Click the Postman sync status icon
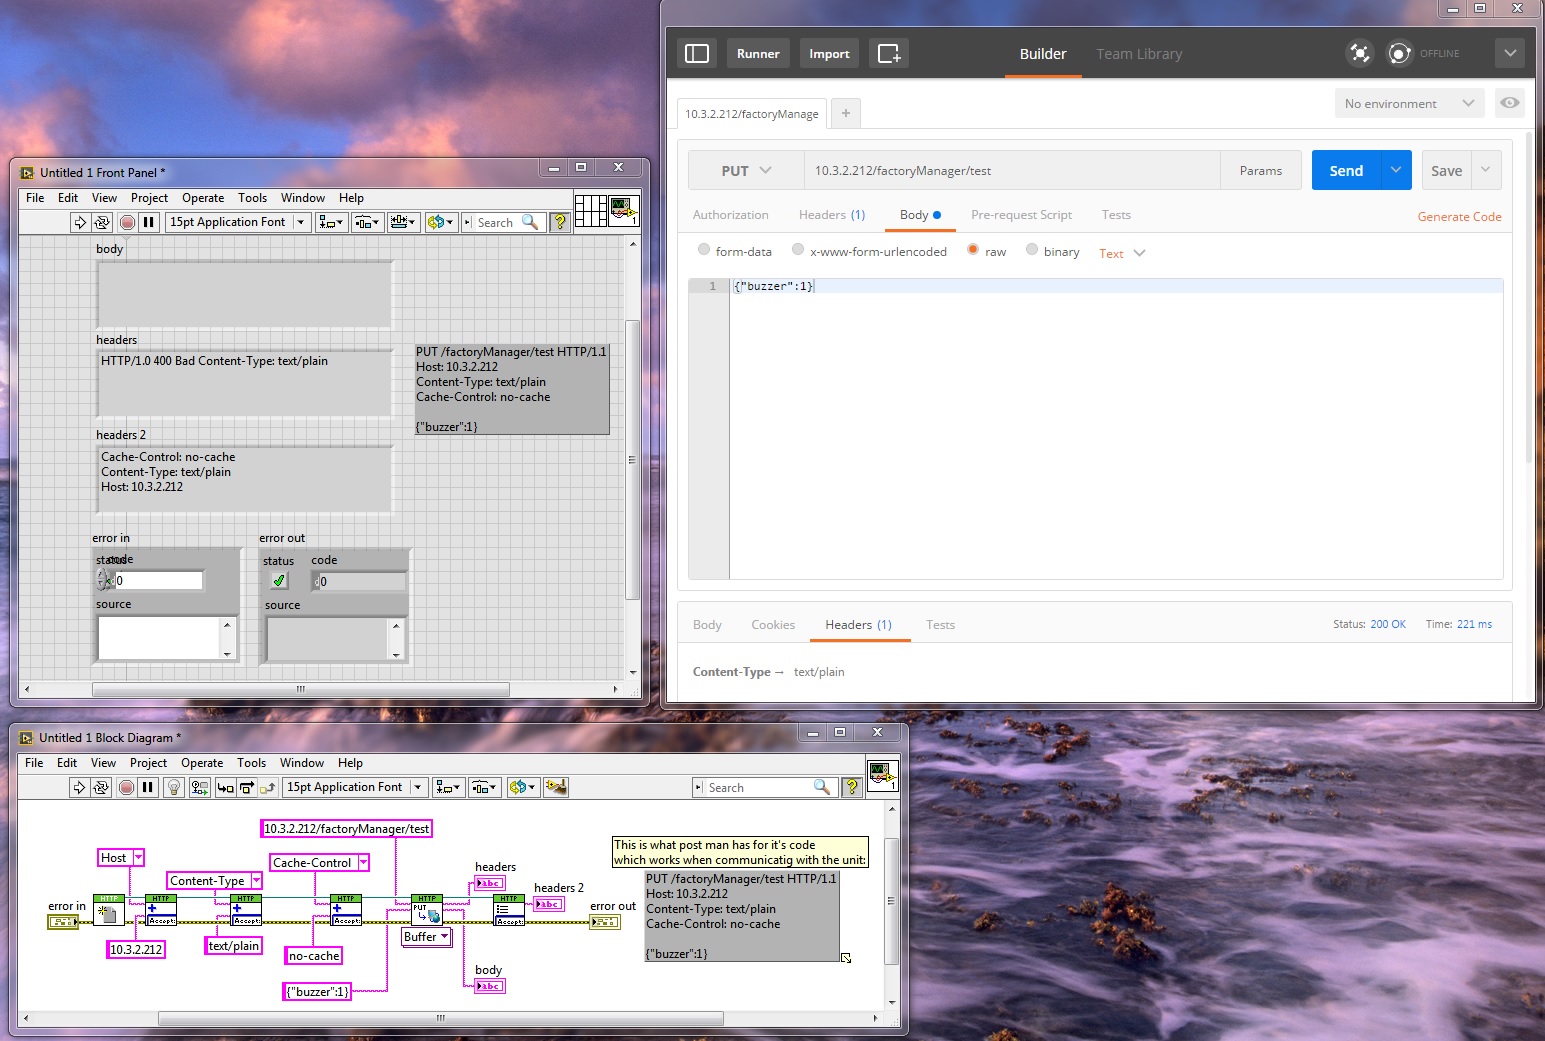This screenshot has height=1041, width=1545. (1400, 53)
